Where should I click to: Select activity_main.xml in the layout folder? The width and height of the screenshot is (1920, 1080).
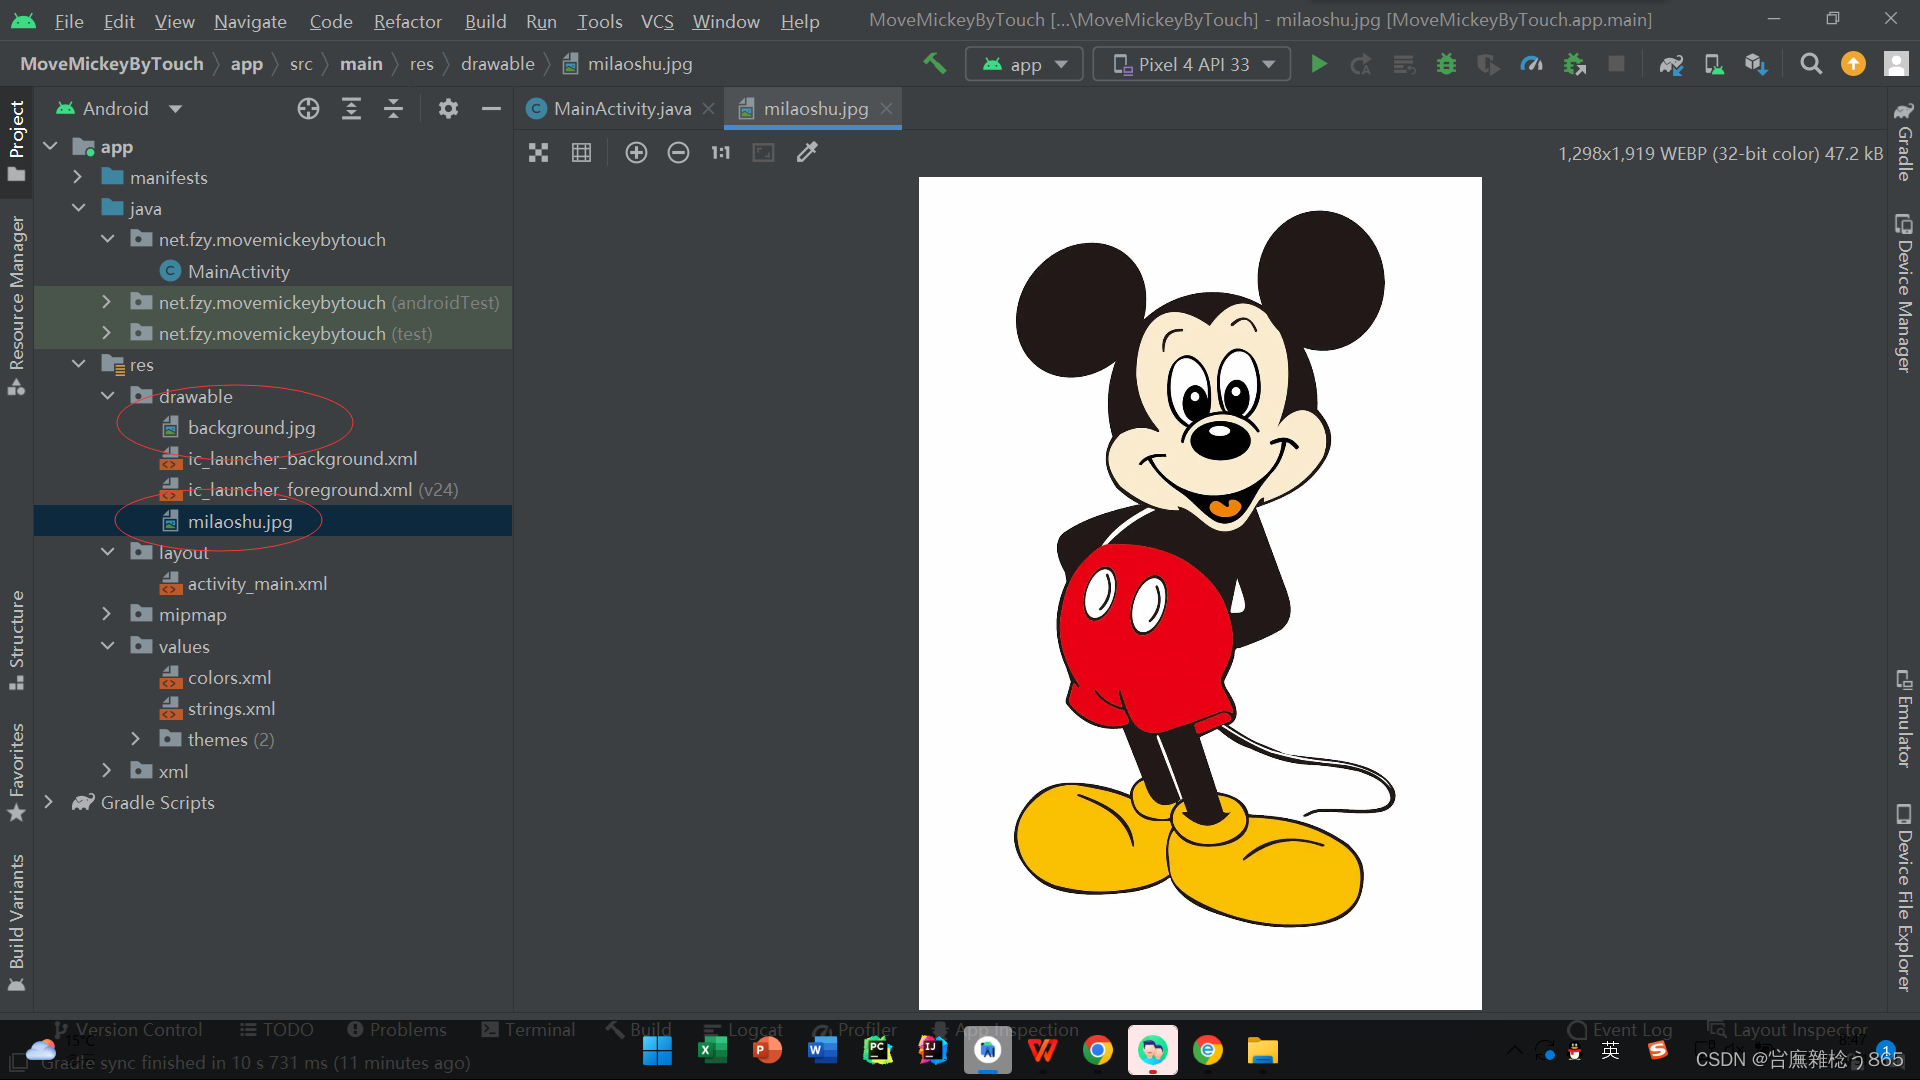pyautogui.click(x=257, y=584)
